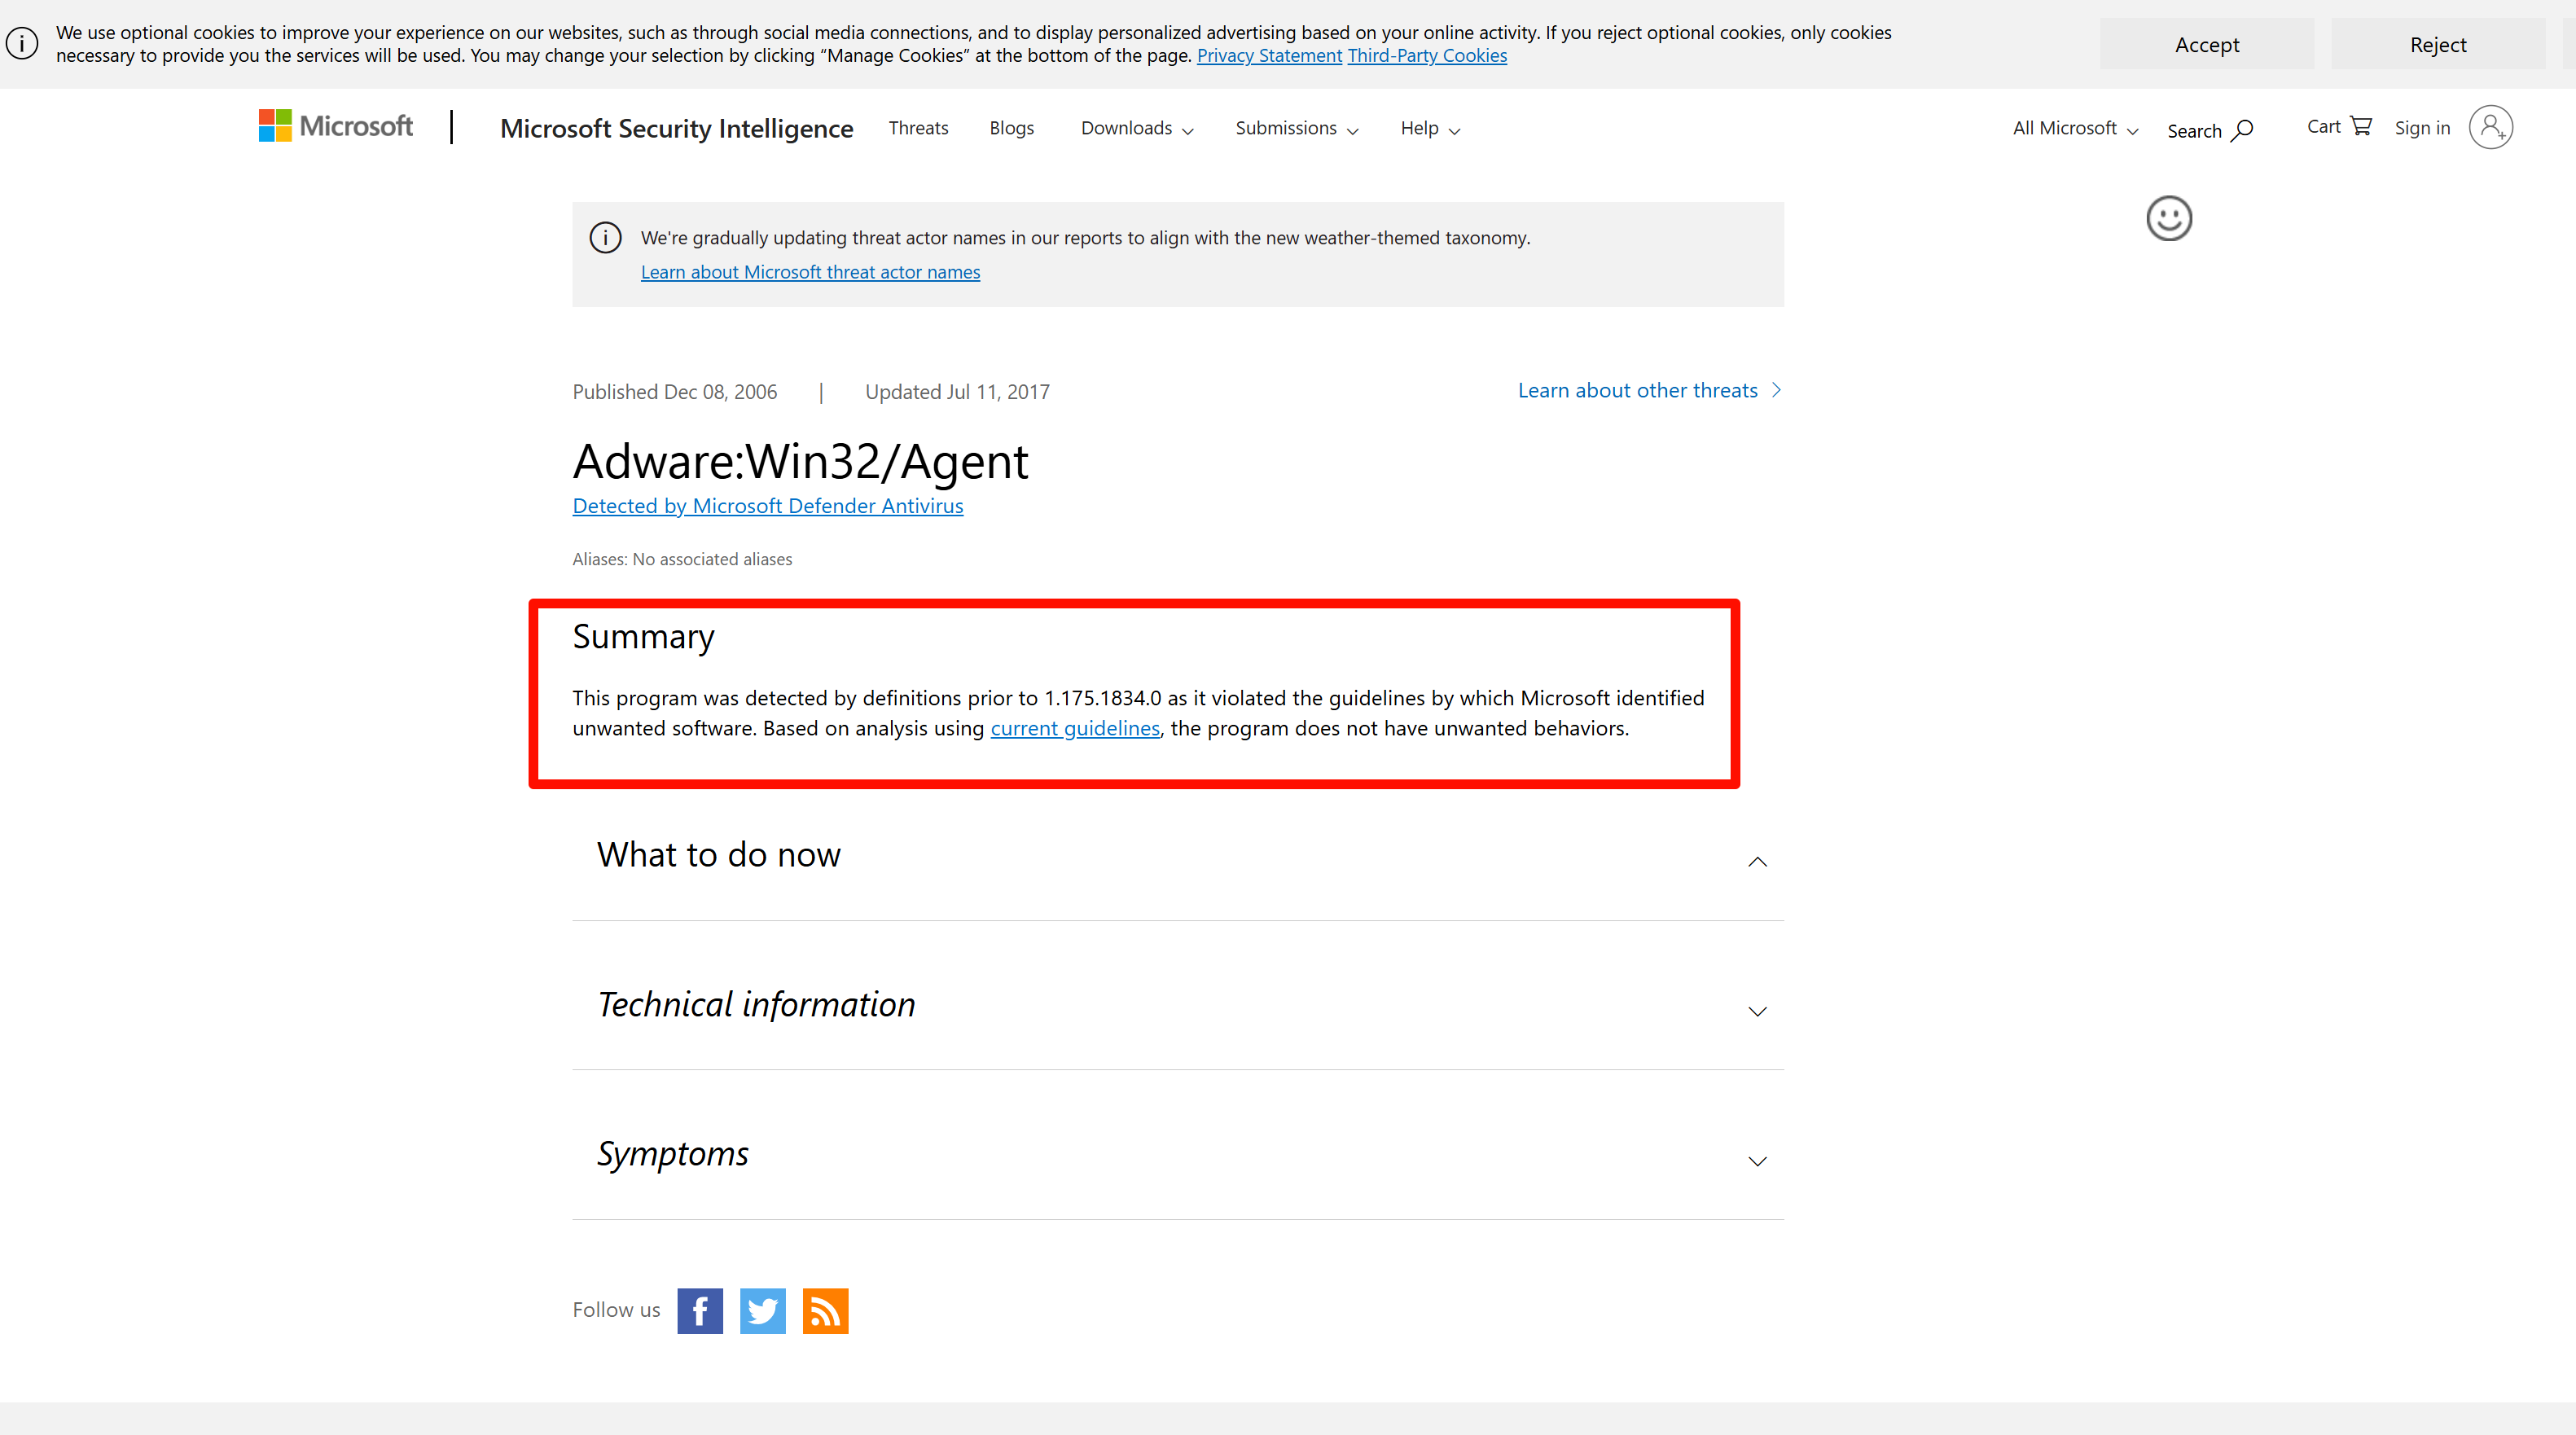The height and width of the screenshot is (1435, 2576).
Task: Open Search with magnifier icon
Action: [x=2209, y=130]
